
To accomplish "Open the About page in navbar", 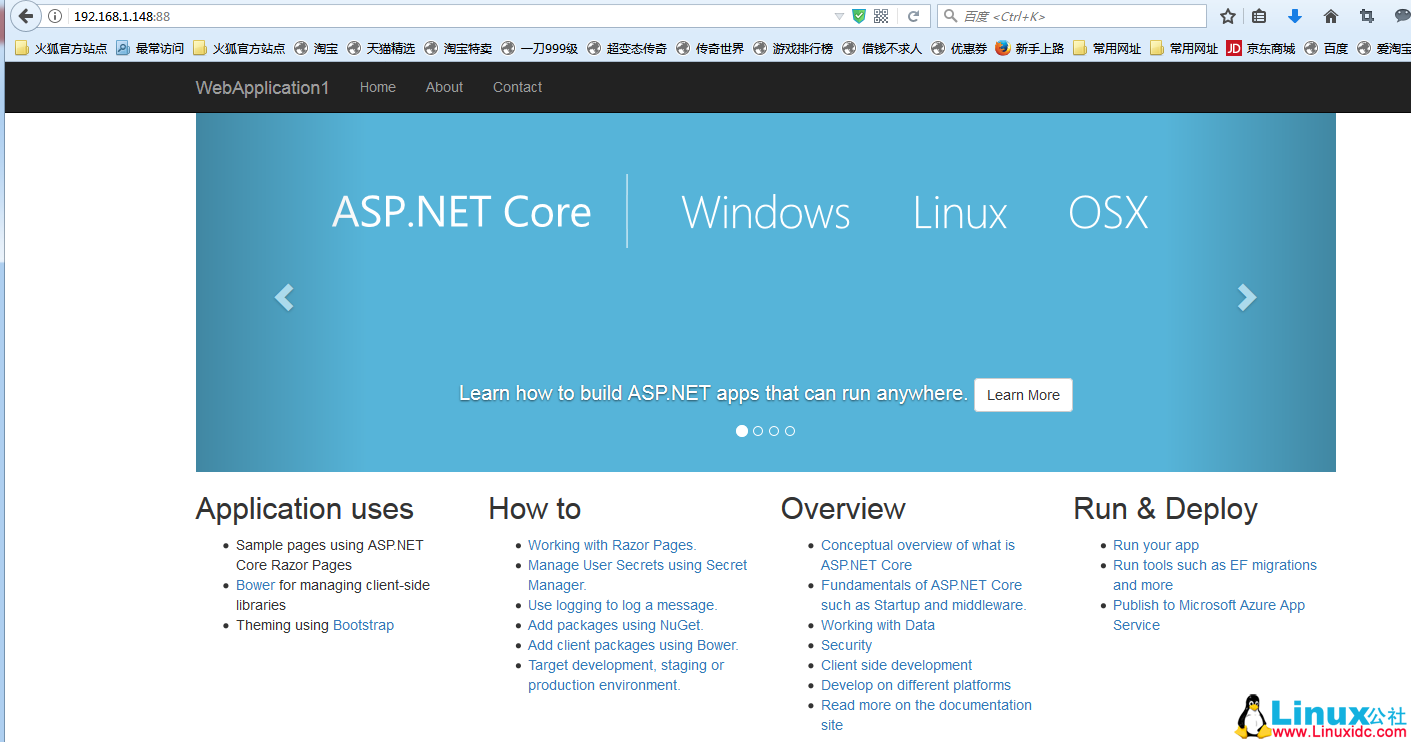I will [x=444, y=87].
